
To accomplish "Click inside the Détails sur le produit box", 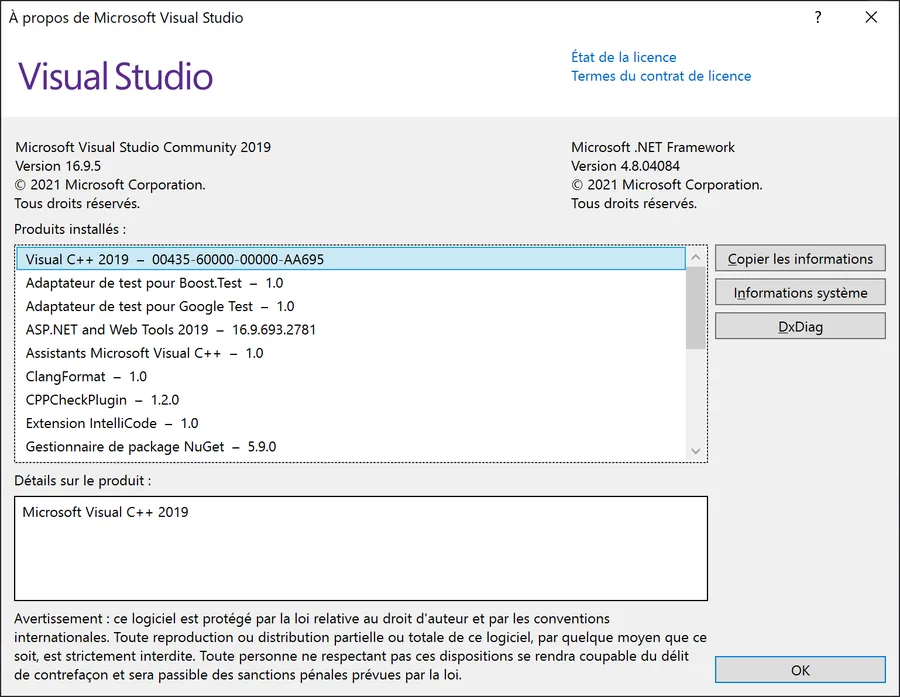I will 361,548.
